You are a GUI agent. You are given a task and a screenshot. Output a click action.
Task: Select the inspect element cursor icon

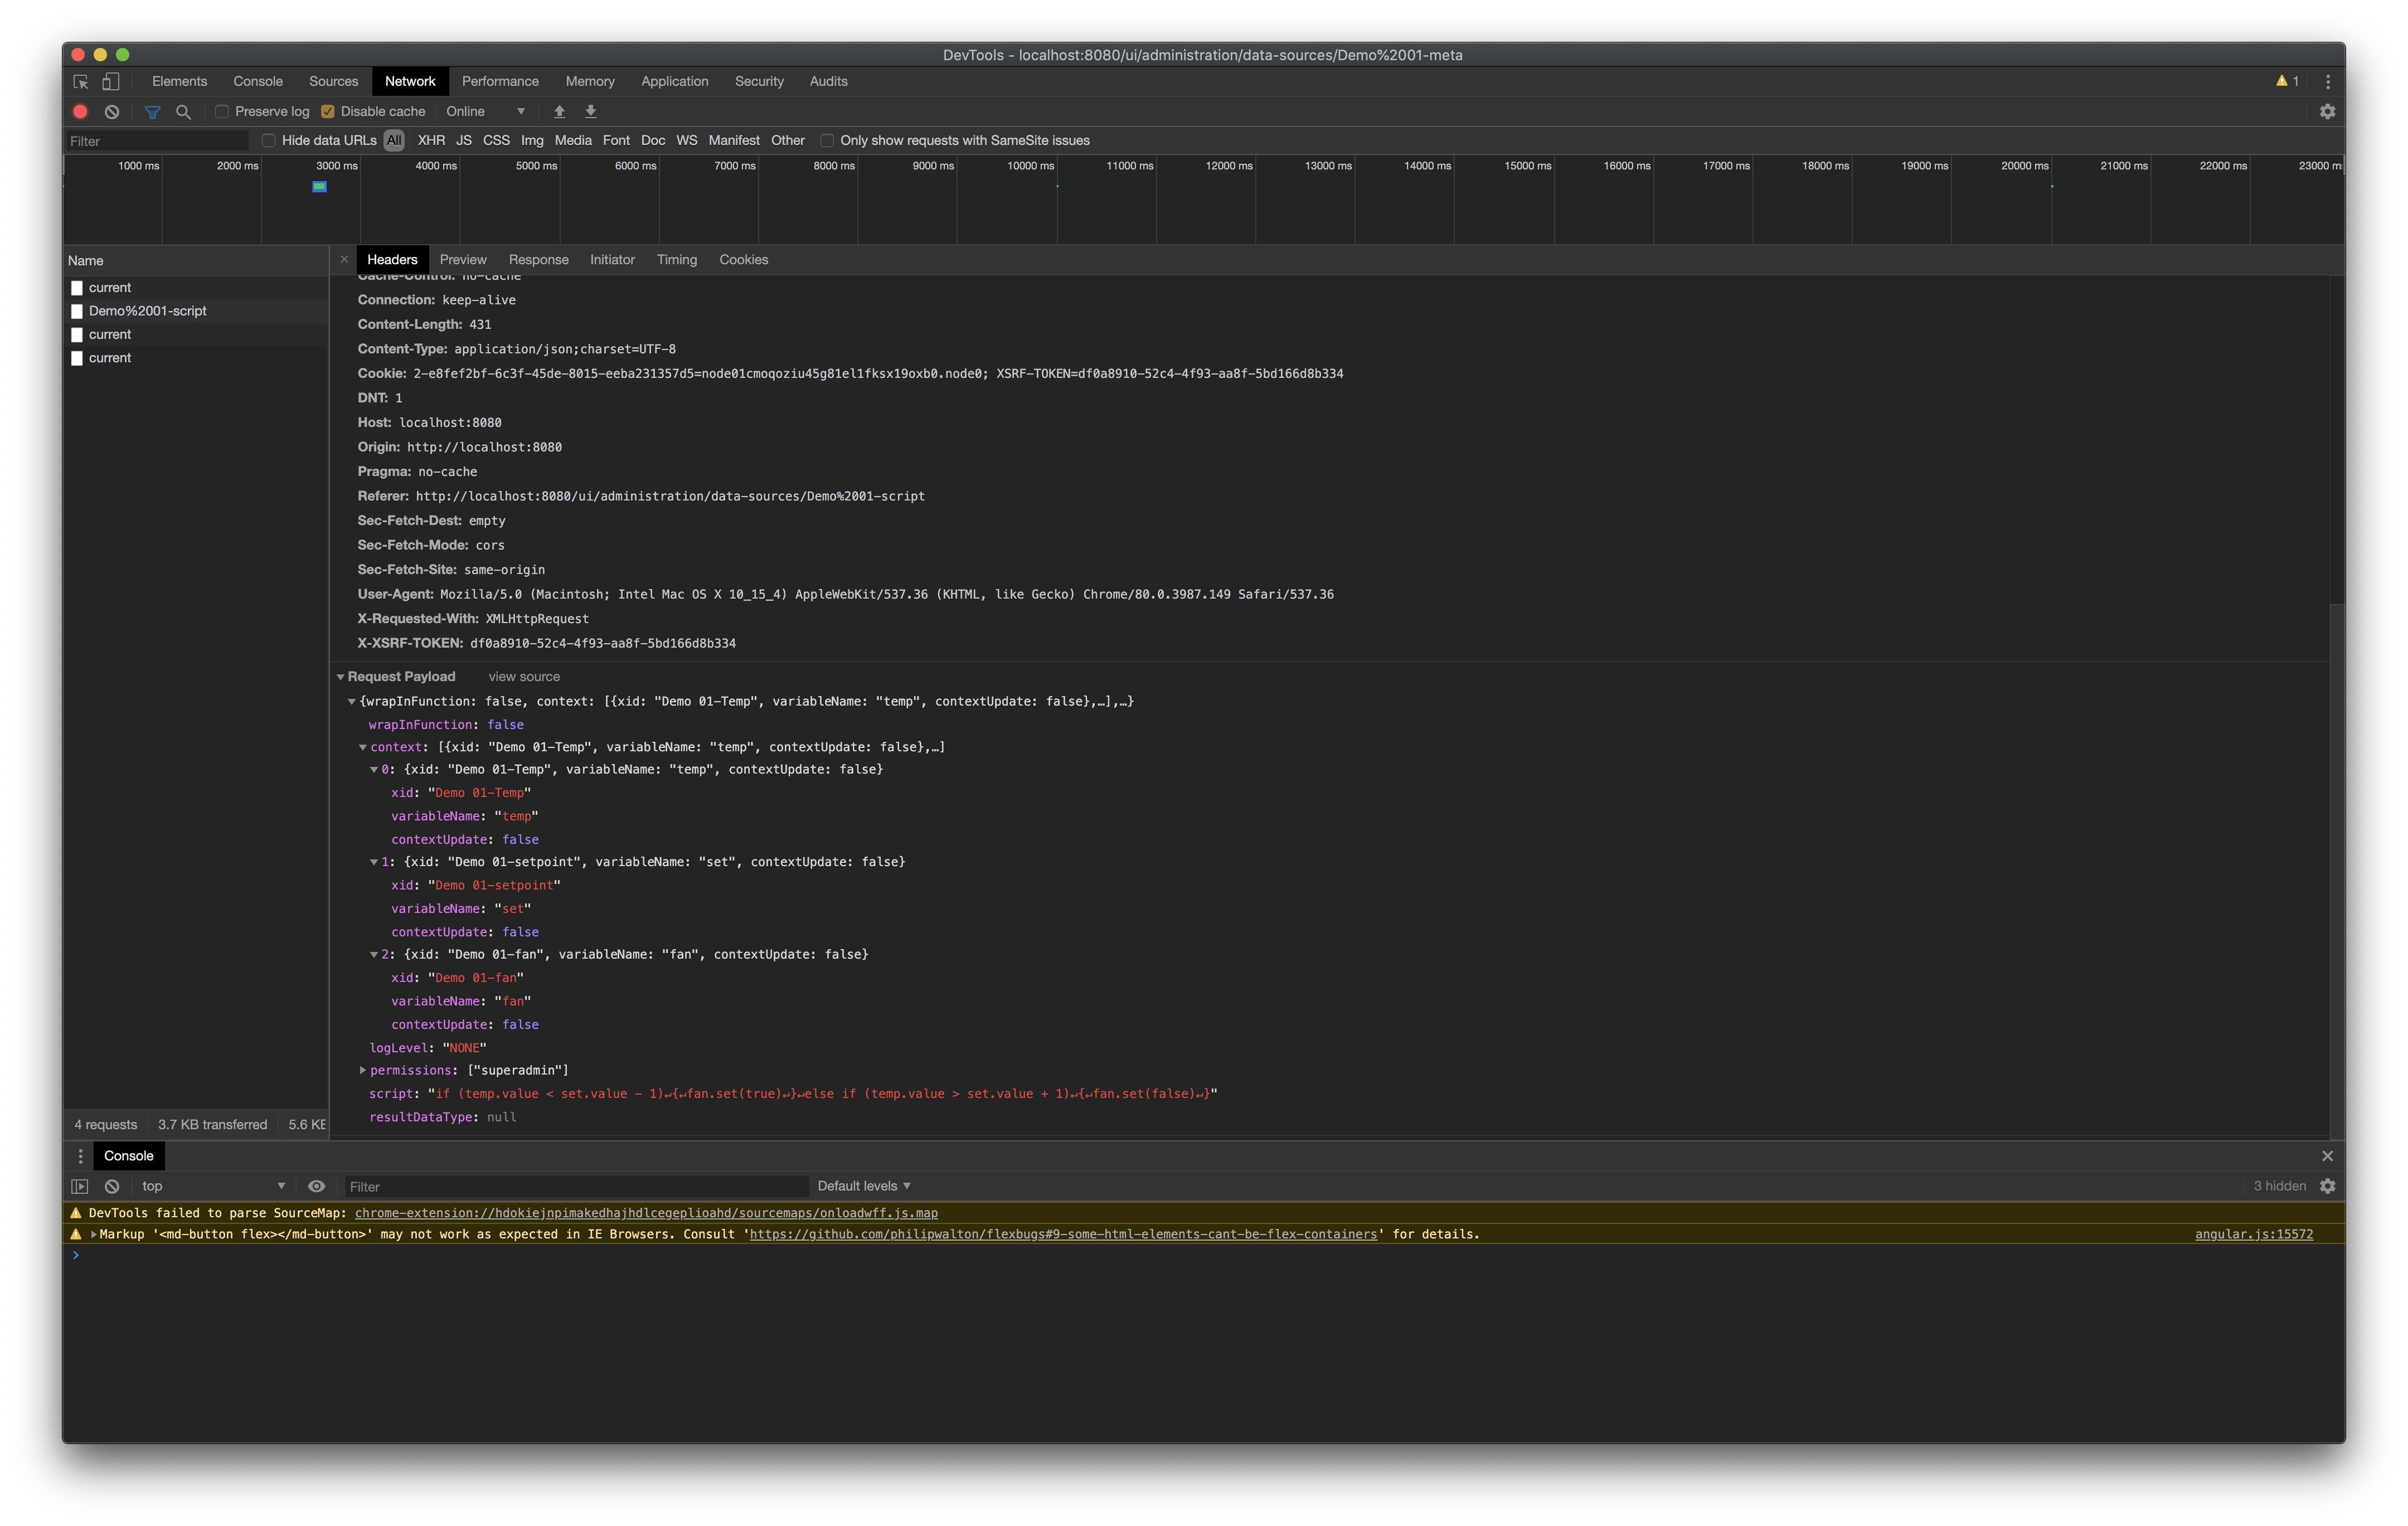pos(80,81)
